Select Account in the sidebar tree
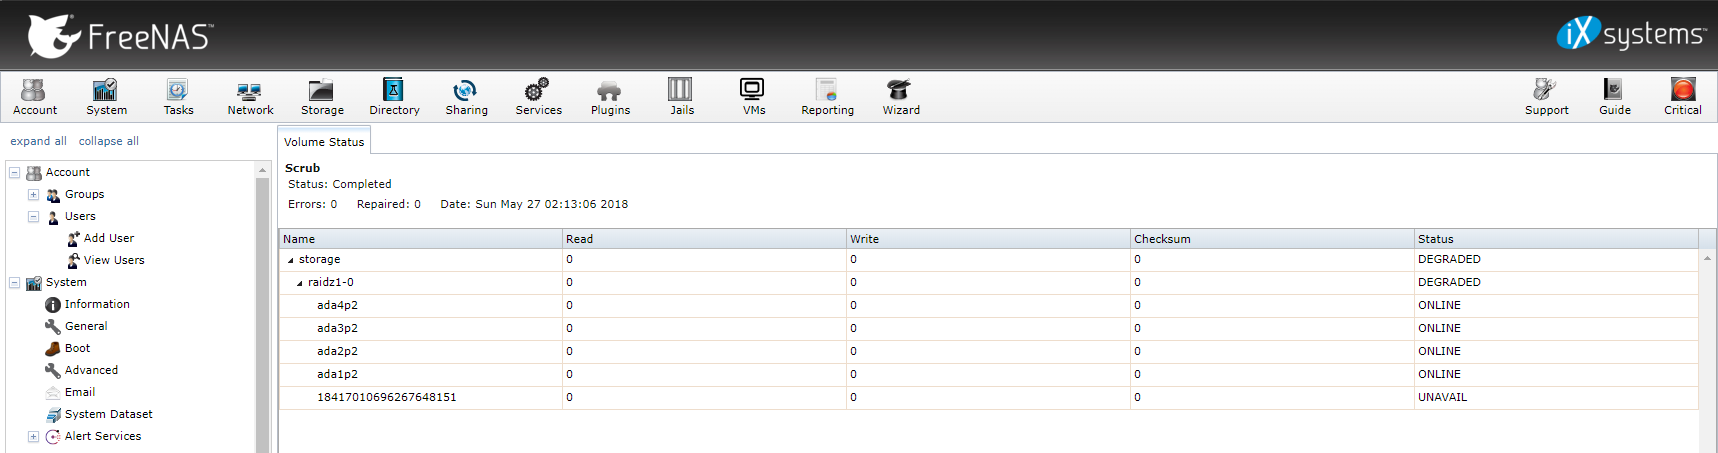1718x453 pixels. point(67,173)
